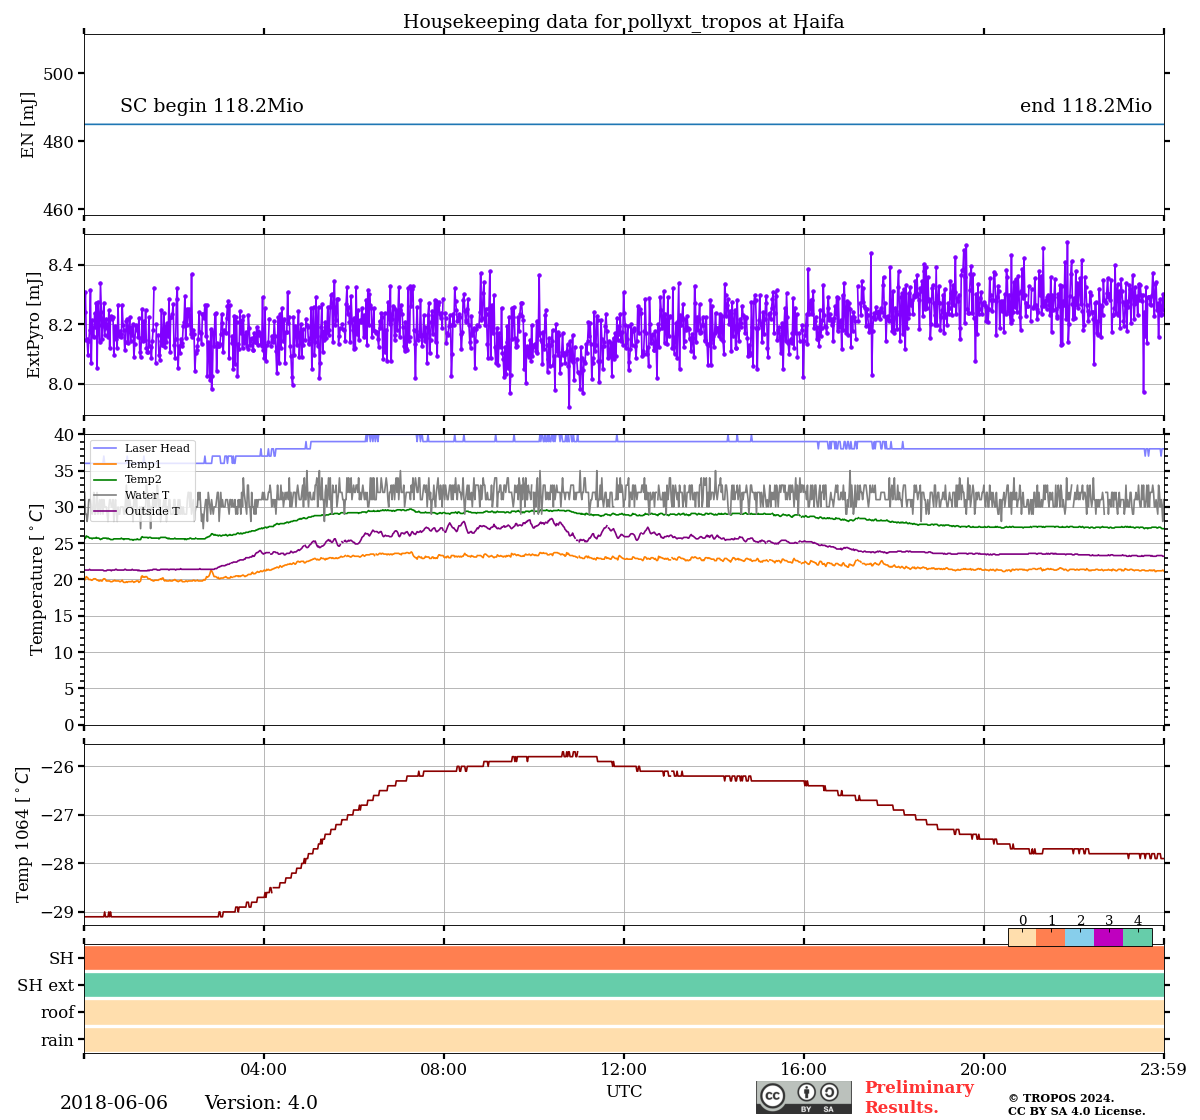Click the green SH ext status bar
The height and width of the screenshot is (1120, 1200).
click(624, 985)
